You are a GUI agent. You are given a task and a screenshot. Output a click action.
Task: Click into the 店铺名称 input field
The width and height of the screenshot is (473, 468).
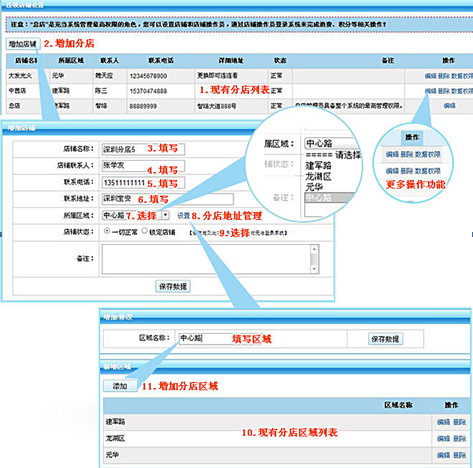143,149
